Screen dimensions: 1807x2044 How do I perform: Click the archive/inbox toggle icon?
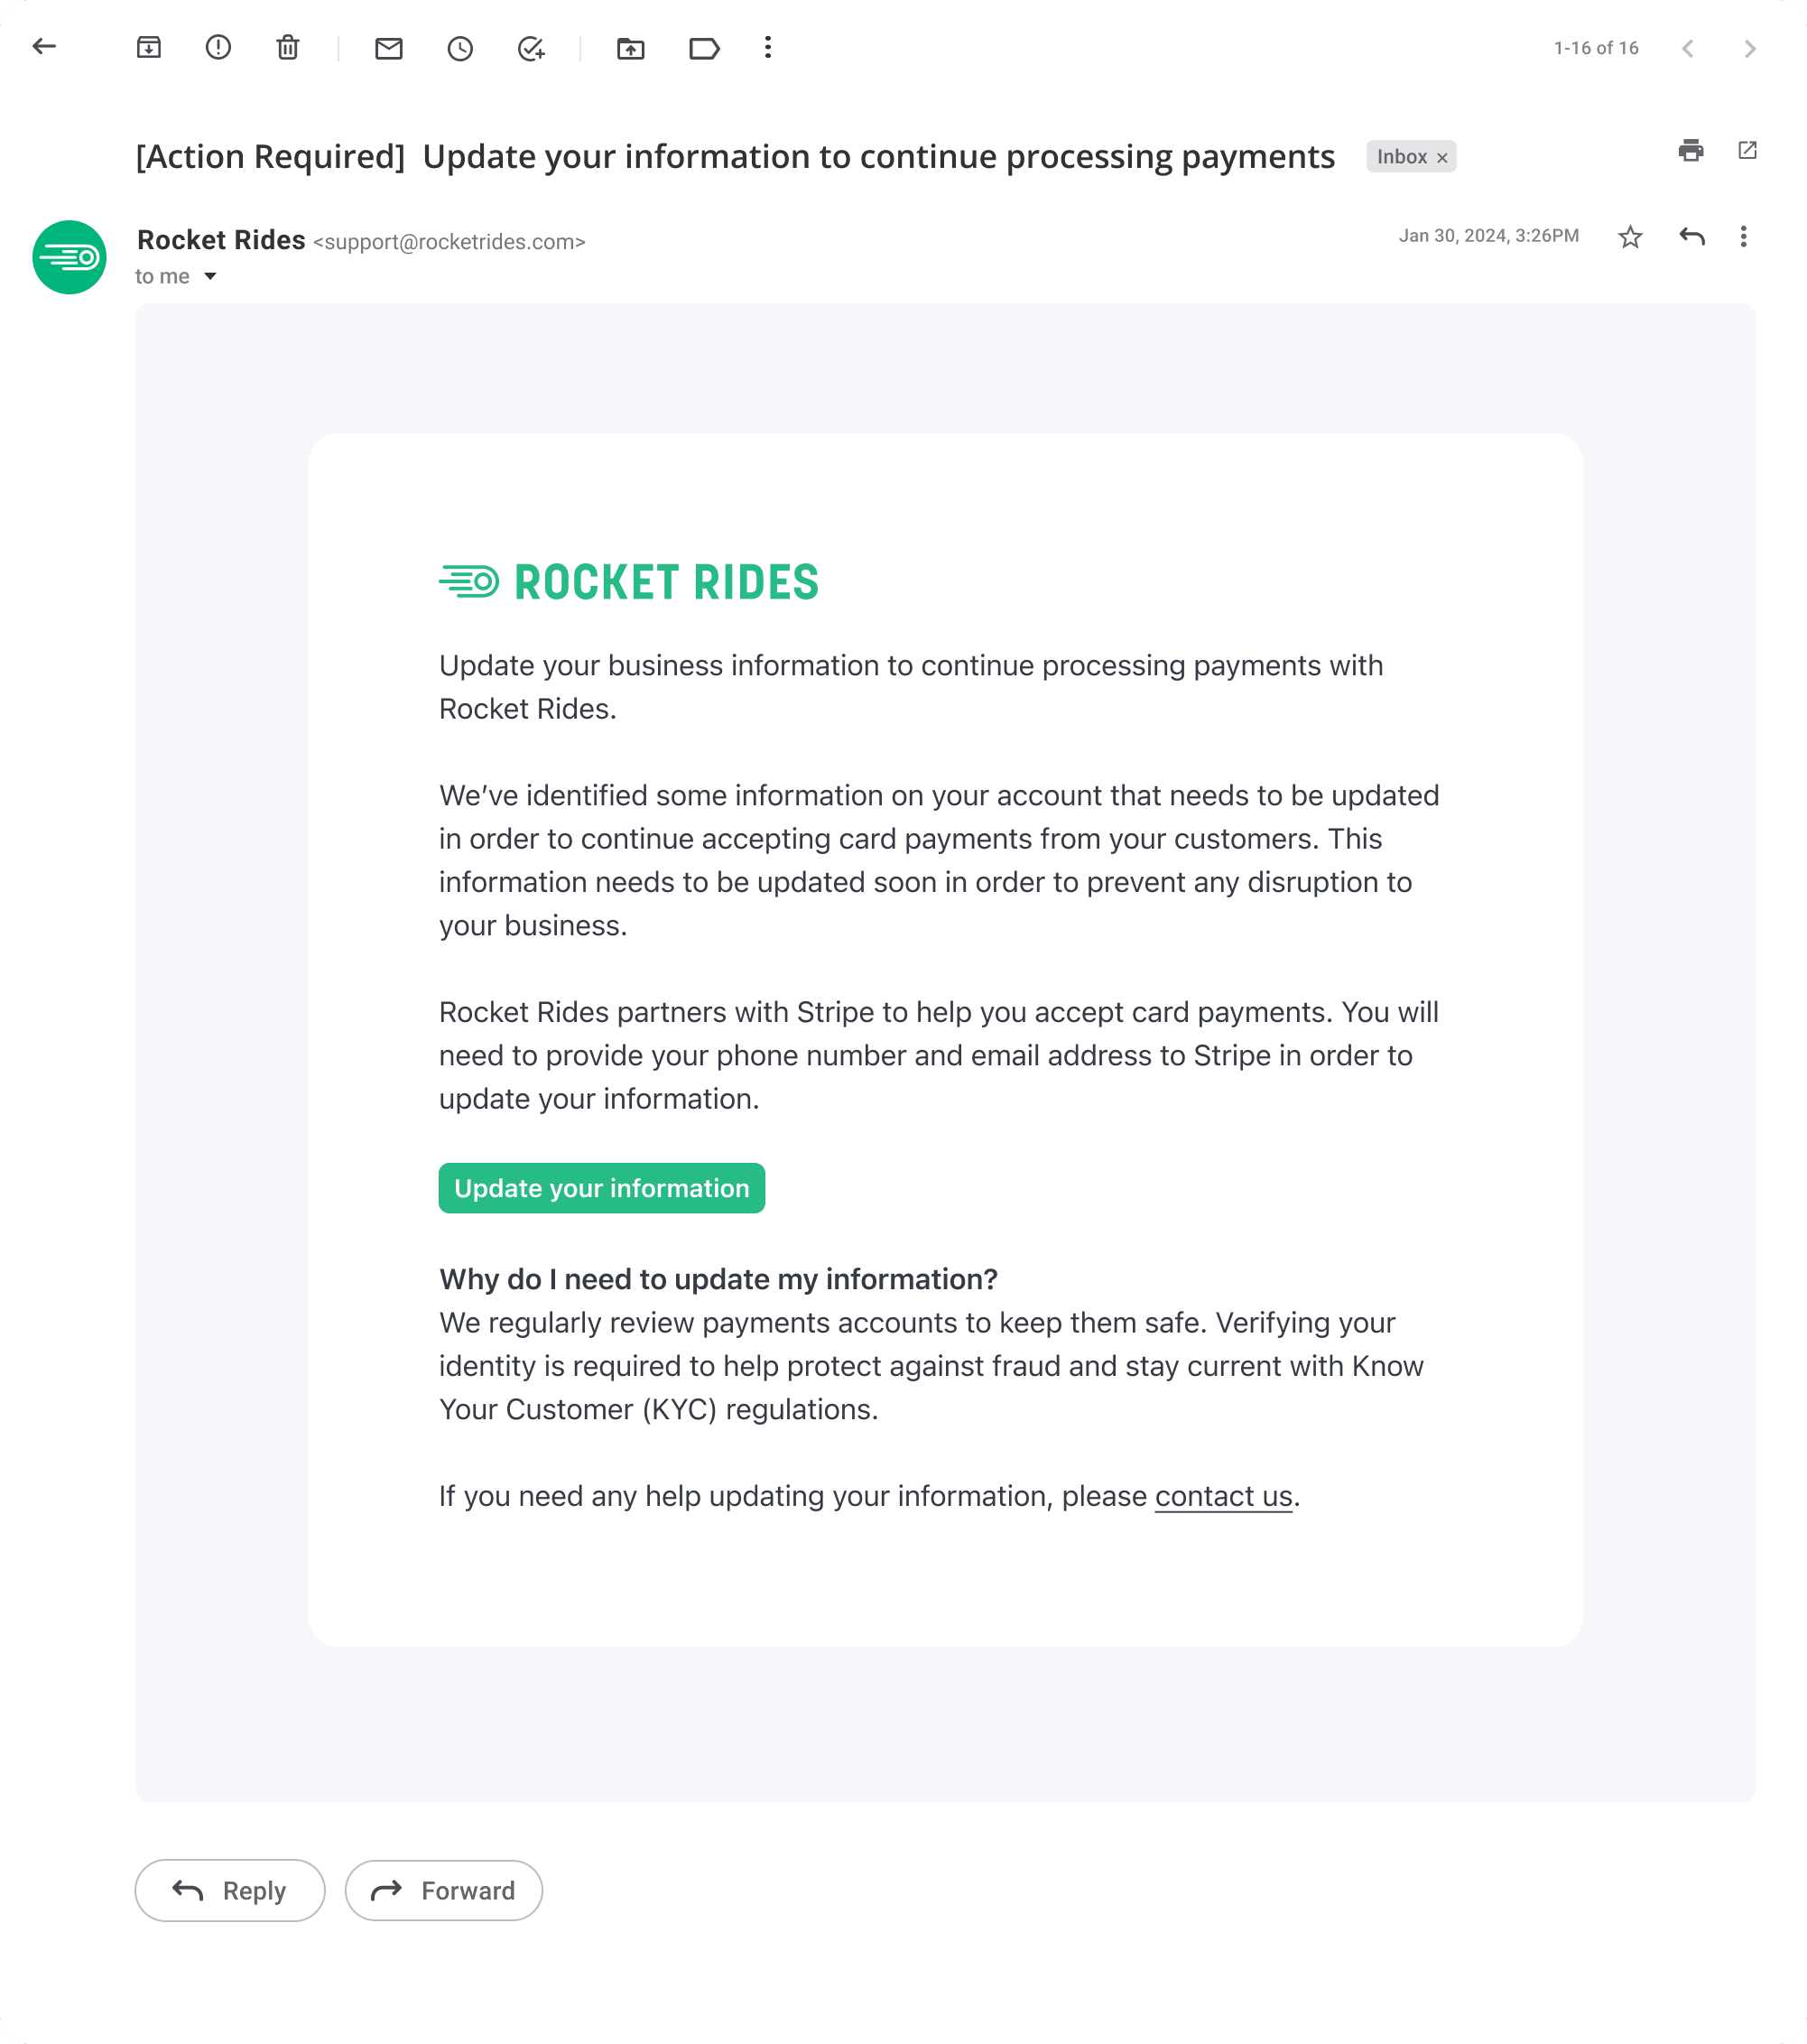pyautogui.click(x=150, y=47)
